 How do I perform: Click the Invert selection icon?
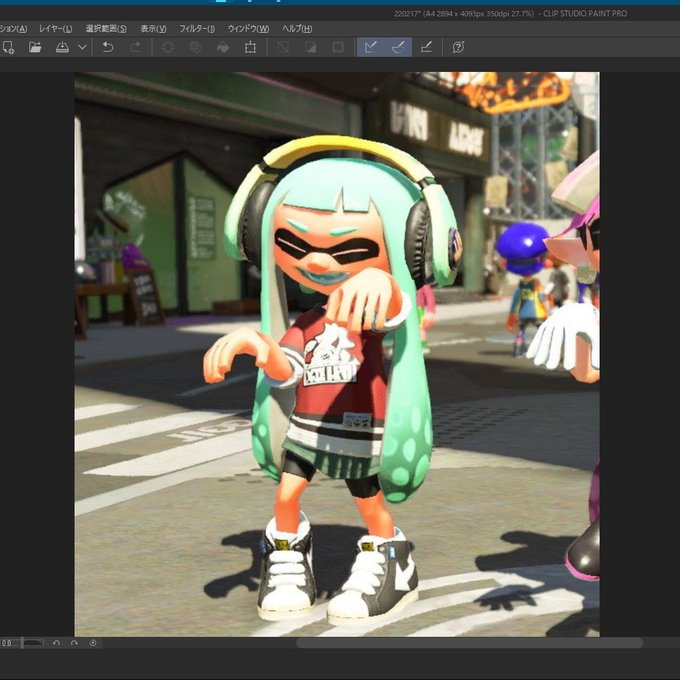tap(311, 47)
